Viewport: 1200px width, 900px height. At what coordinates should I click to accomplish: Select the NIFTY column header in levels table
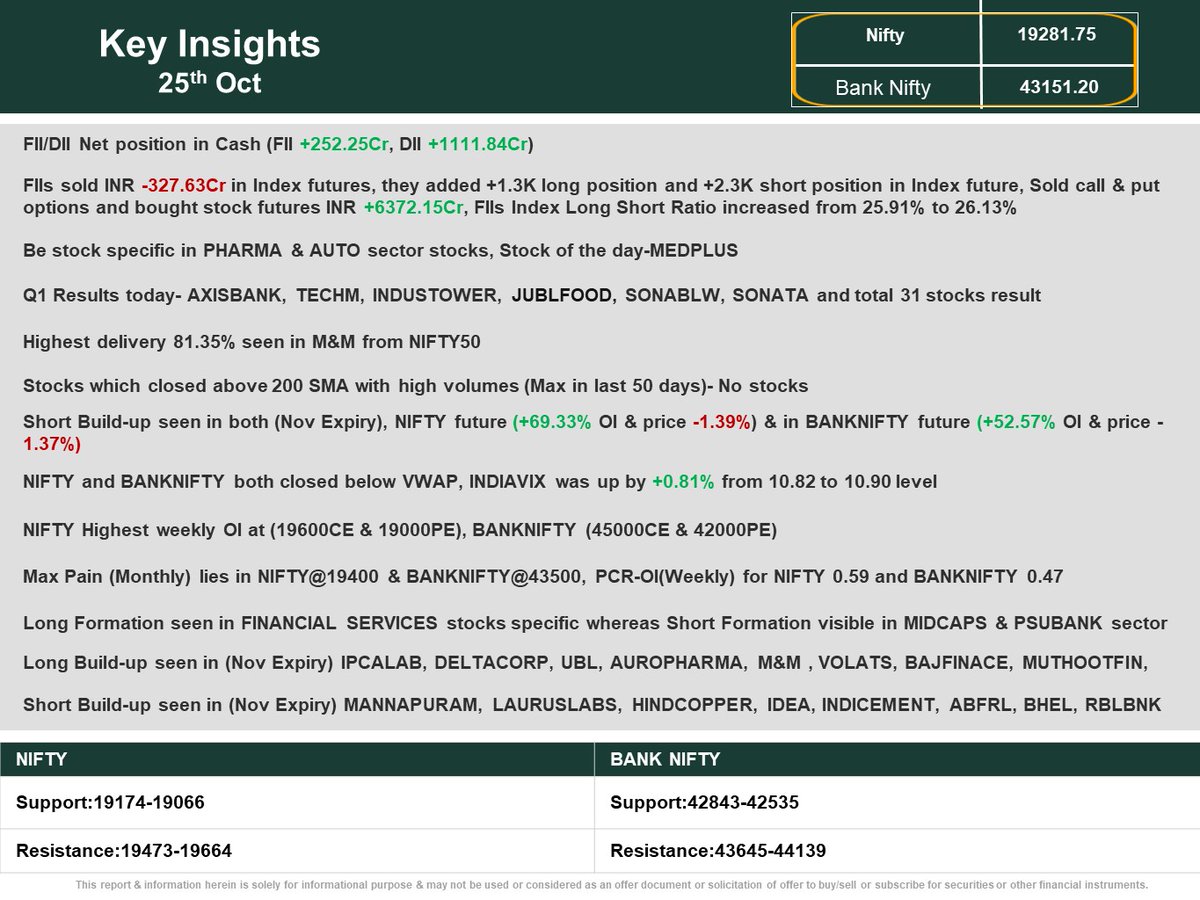click(x=298, y=760)
